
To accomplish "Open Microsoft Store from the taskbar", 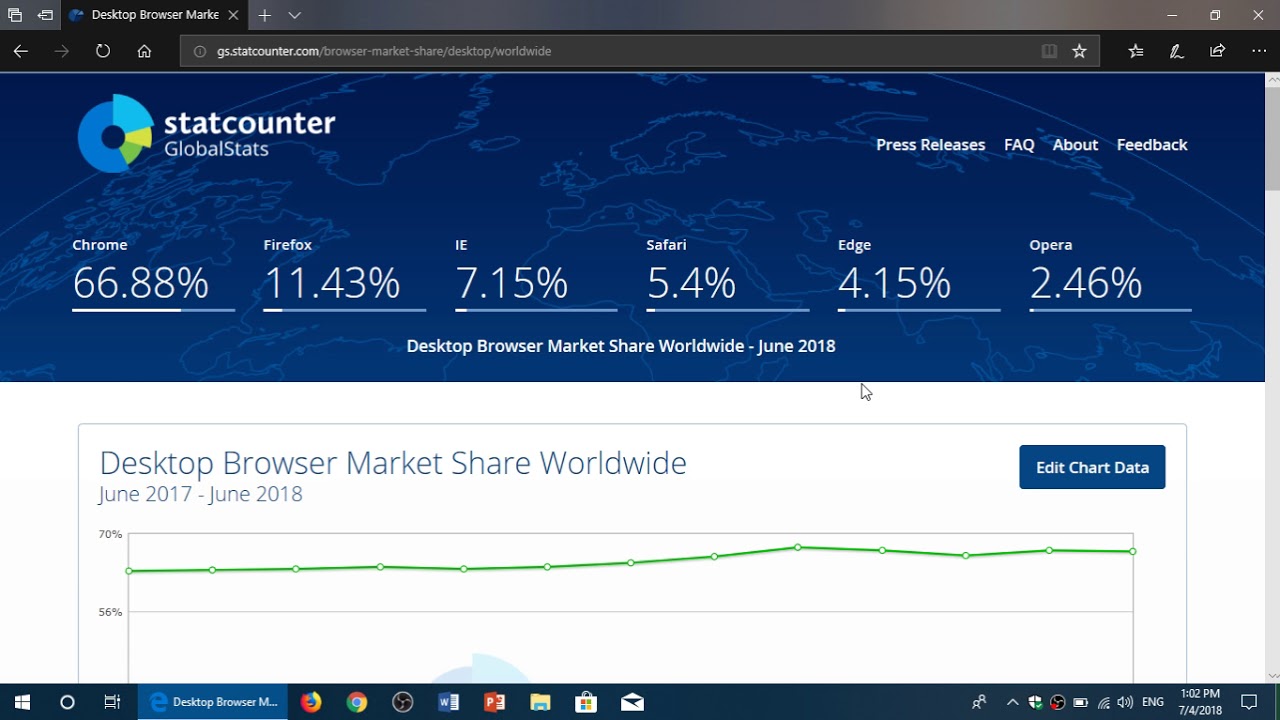I will click(587, 702).
